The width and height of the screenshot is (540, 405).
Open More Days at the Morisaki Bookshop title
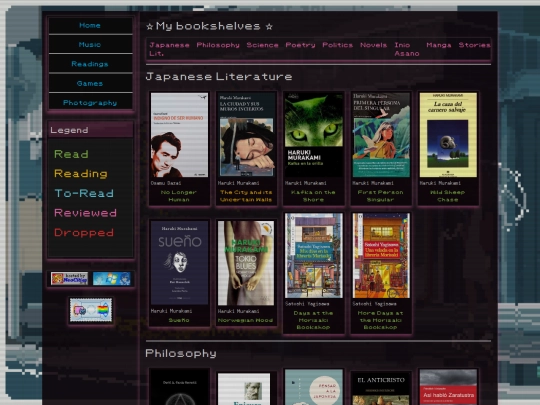pyautogui.click(x=380, y=320)
